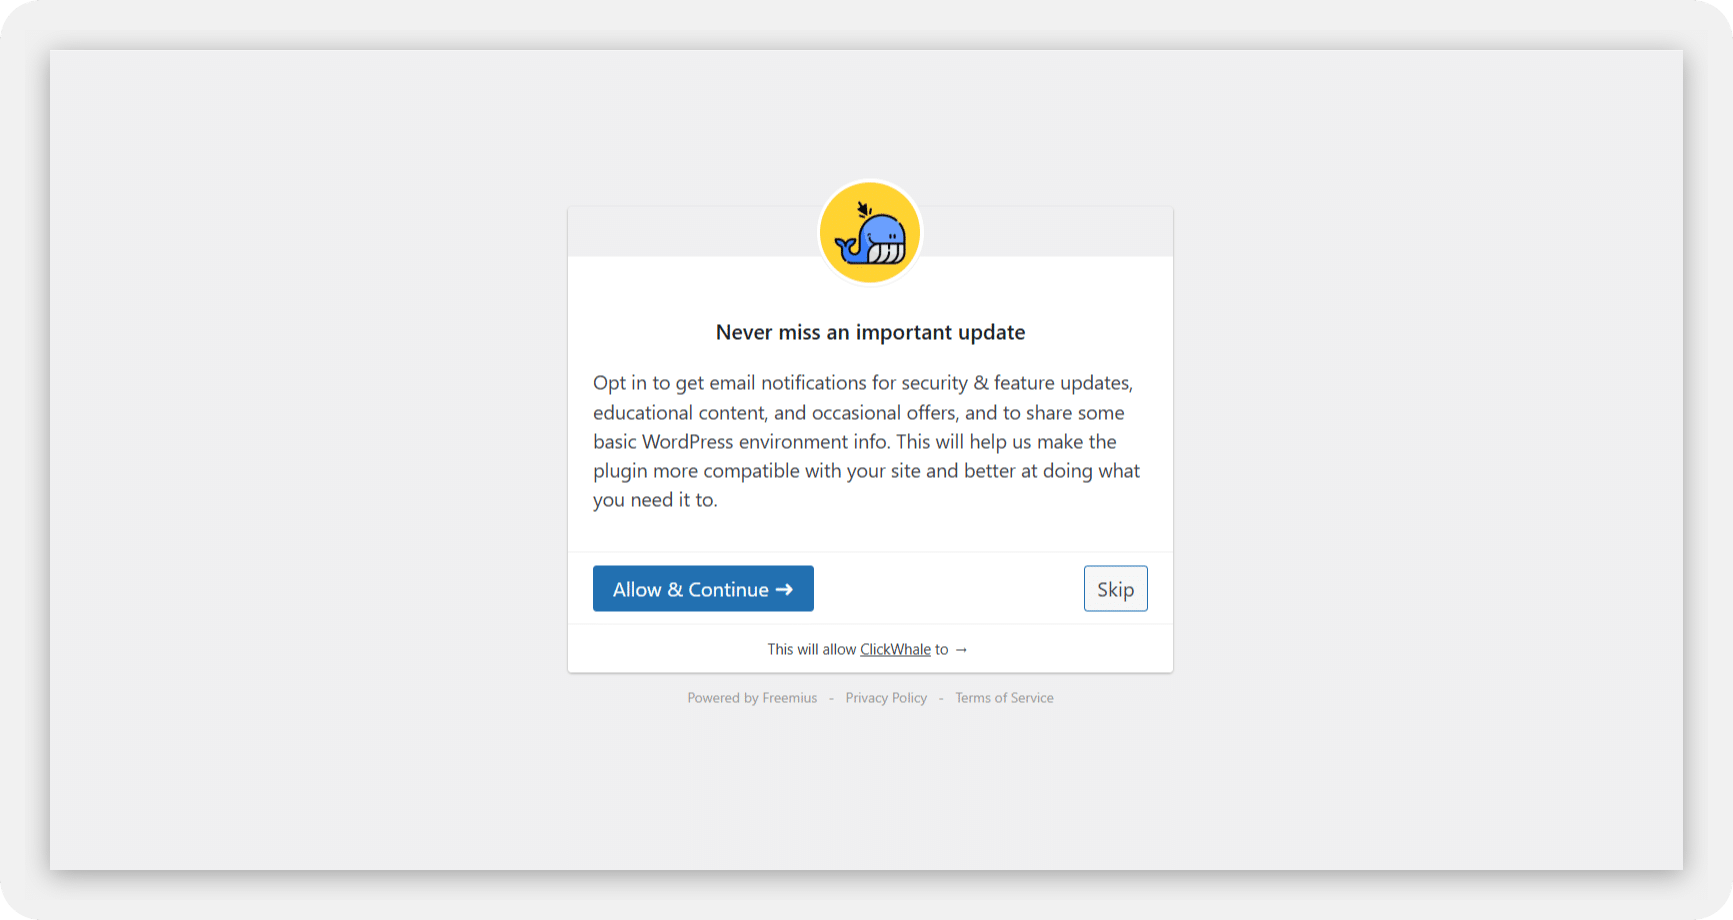Open the Terms of Service link

click(1004, 698)
